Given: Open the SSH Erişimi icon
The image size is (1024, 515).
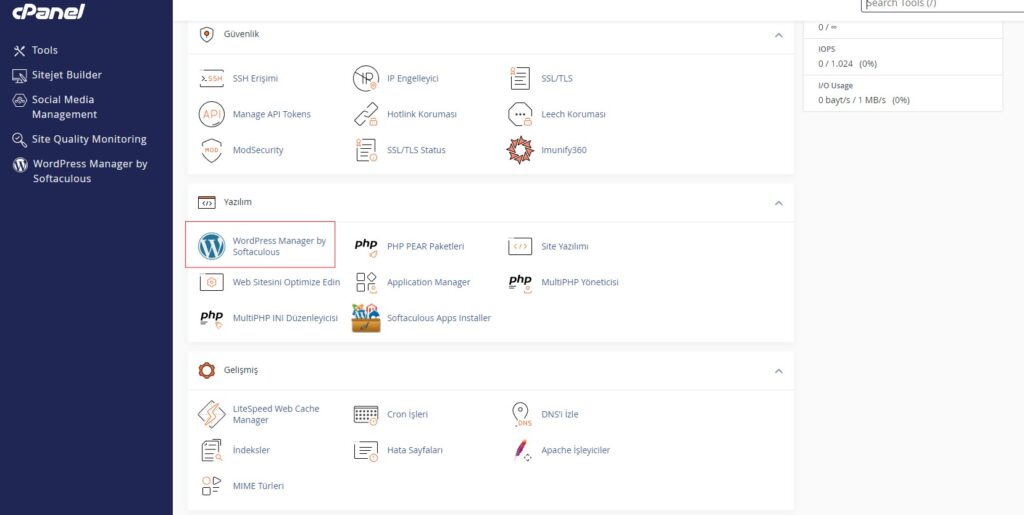Looking at the screenshot, I should pyautogui.click(x=212, y=78).
